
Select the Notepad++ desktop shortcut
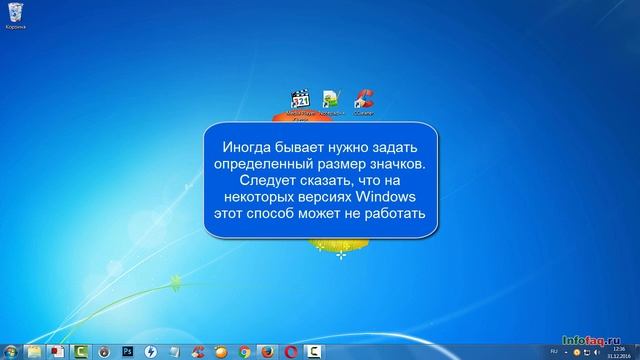coord(331,103)
